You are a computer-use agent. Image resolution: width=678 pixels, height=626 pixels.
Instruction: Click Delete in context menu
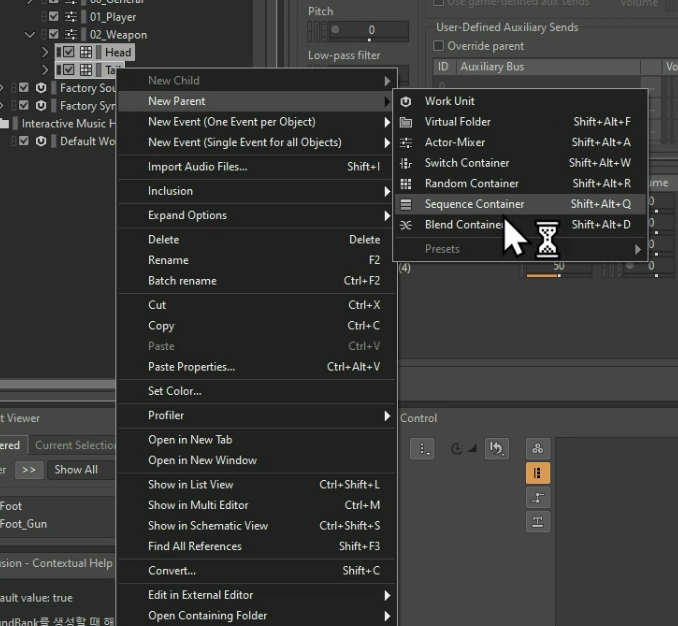pos(257,240)
